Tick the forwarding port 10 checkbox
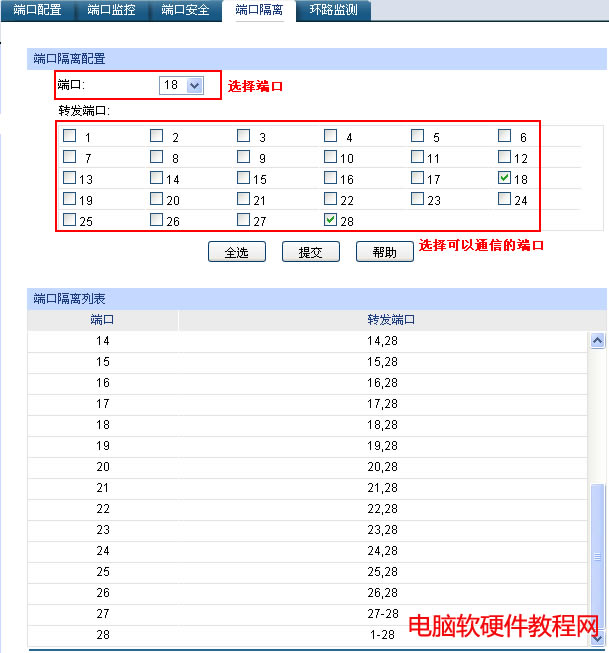The width and height of the screenshot is (609, 653). click(331, 157)
